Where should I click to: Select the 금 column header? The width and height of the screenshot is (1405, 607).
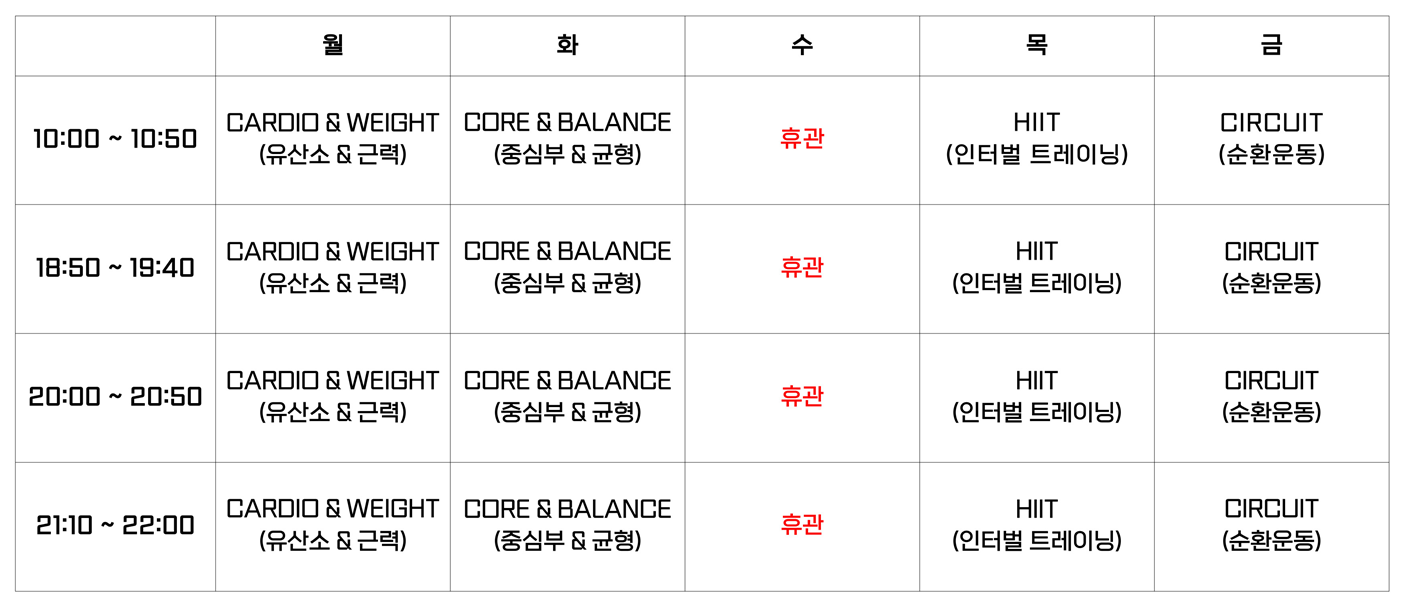click(x=1271, y=45)
